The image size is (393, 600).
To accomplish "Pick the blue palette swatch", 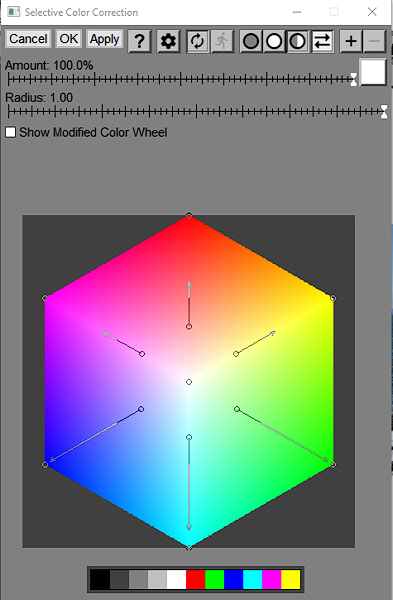I will [x=234, y=579].
